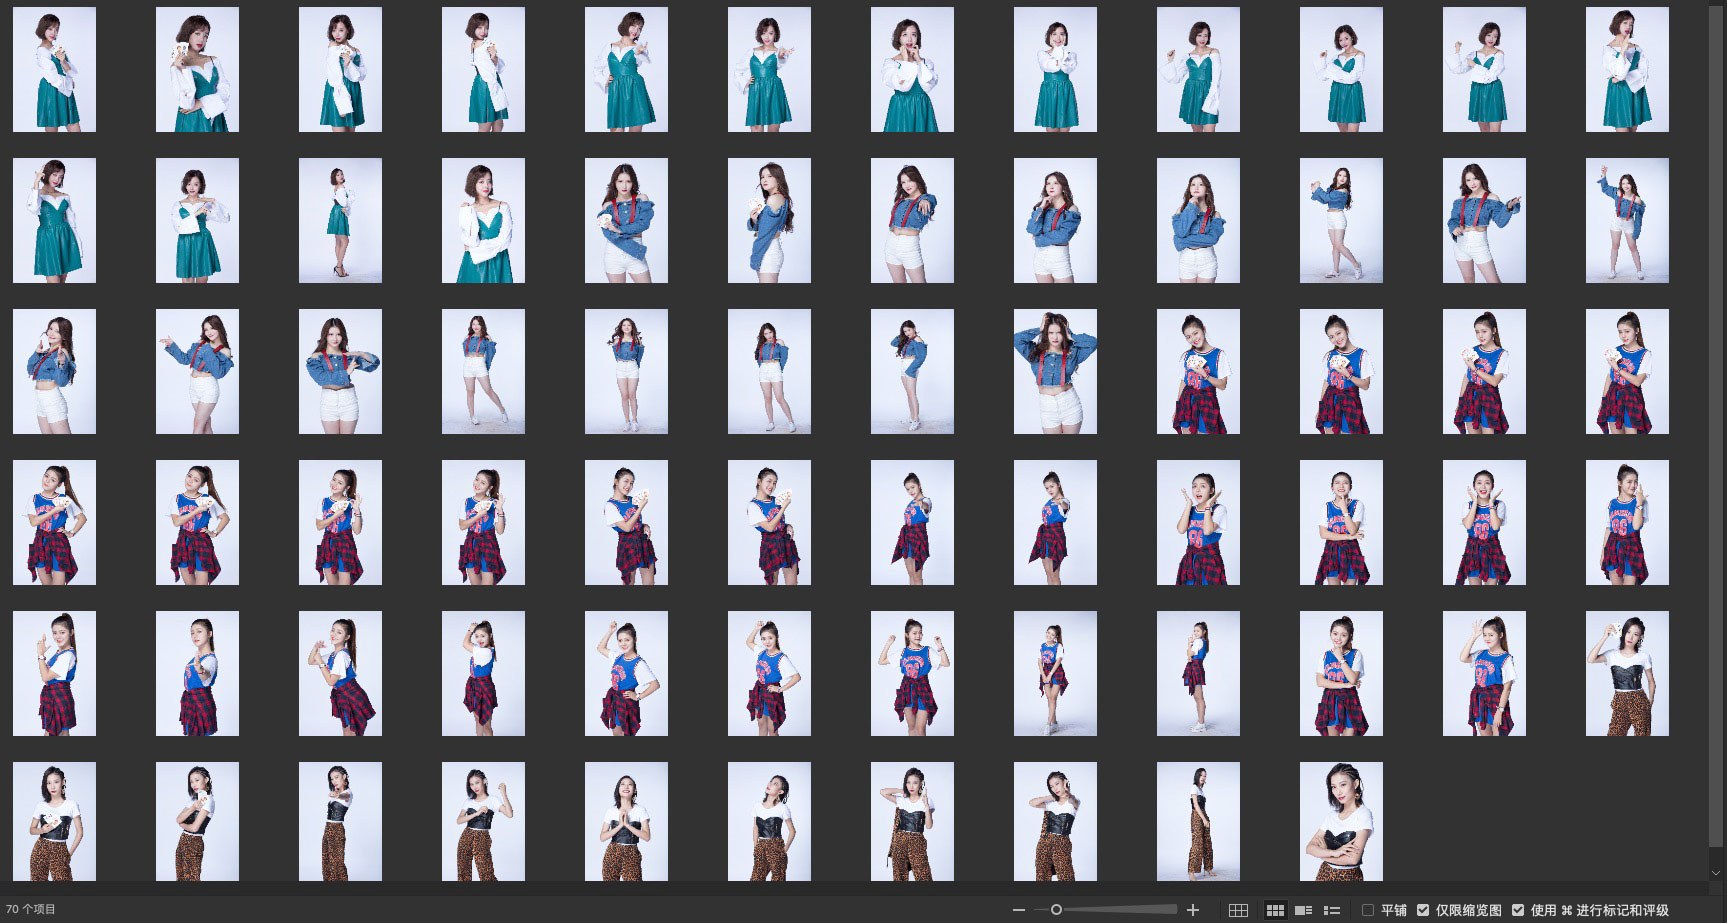Select the first leopard pants thumbnail holding cards

1627,673
